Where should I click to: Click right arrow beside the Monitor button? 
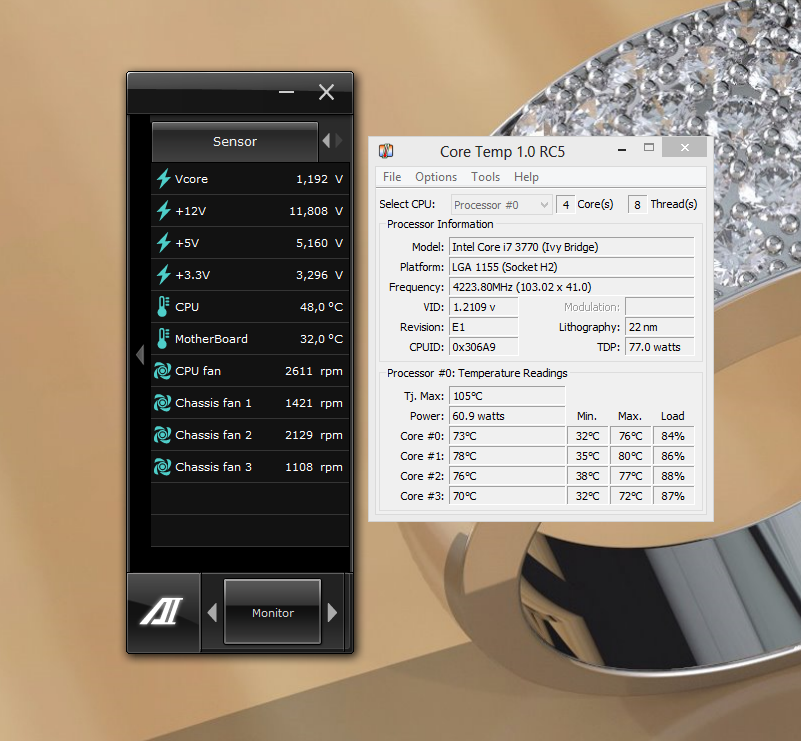[332, 612]
